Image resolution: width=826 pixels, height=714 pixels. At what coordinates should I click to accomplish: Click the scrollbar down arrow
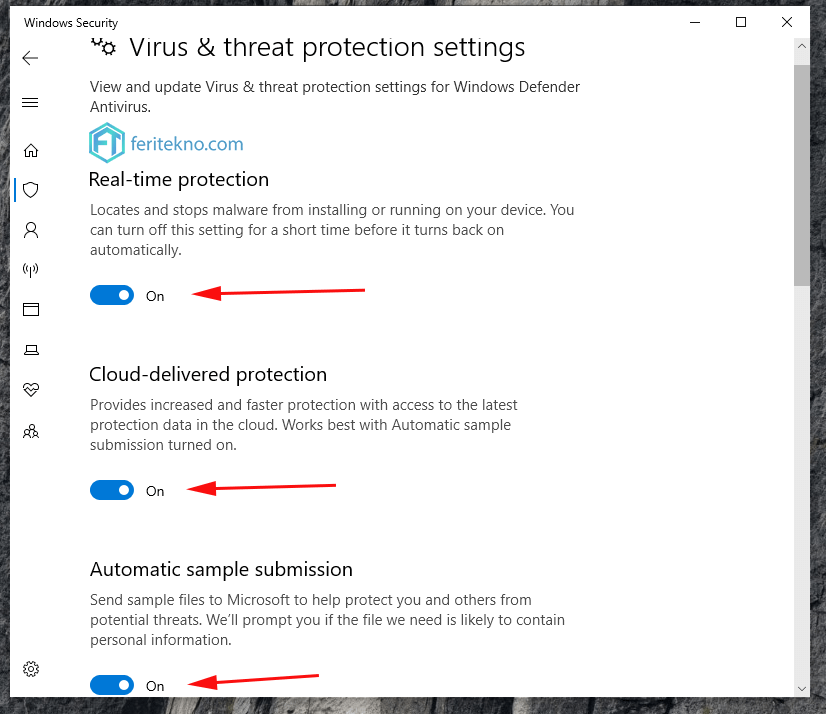pos(802,688)
